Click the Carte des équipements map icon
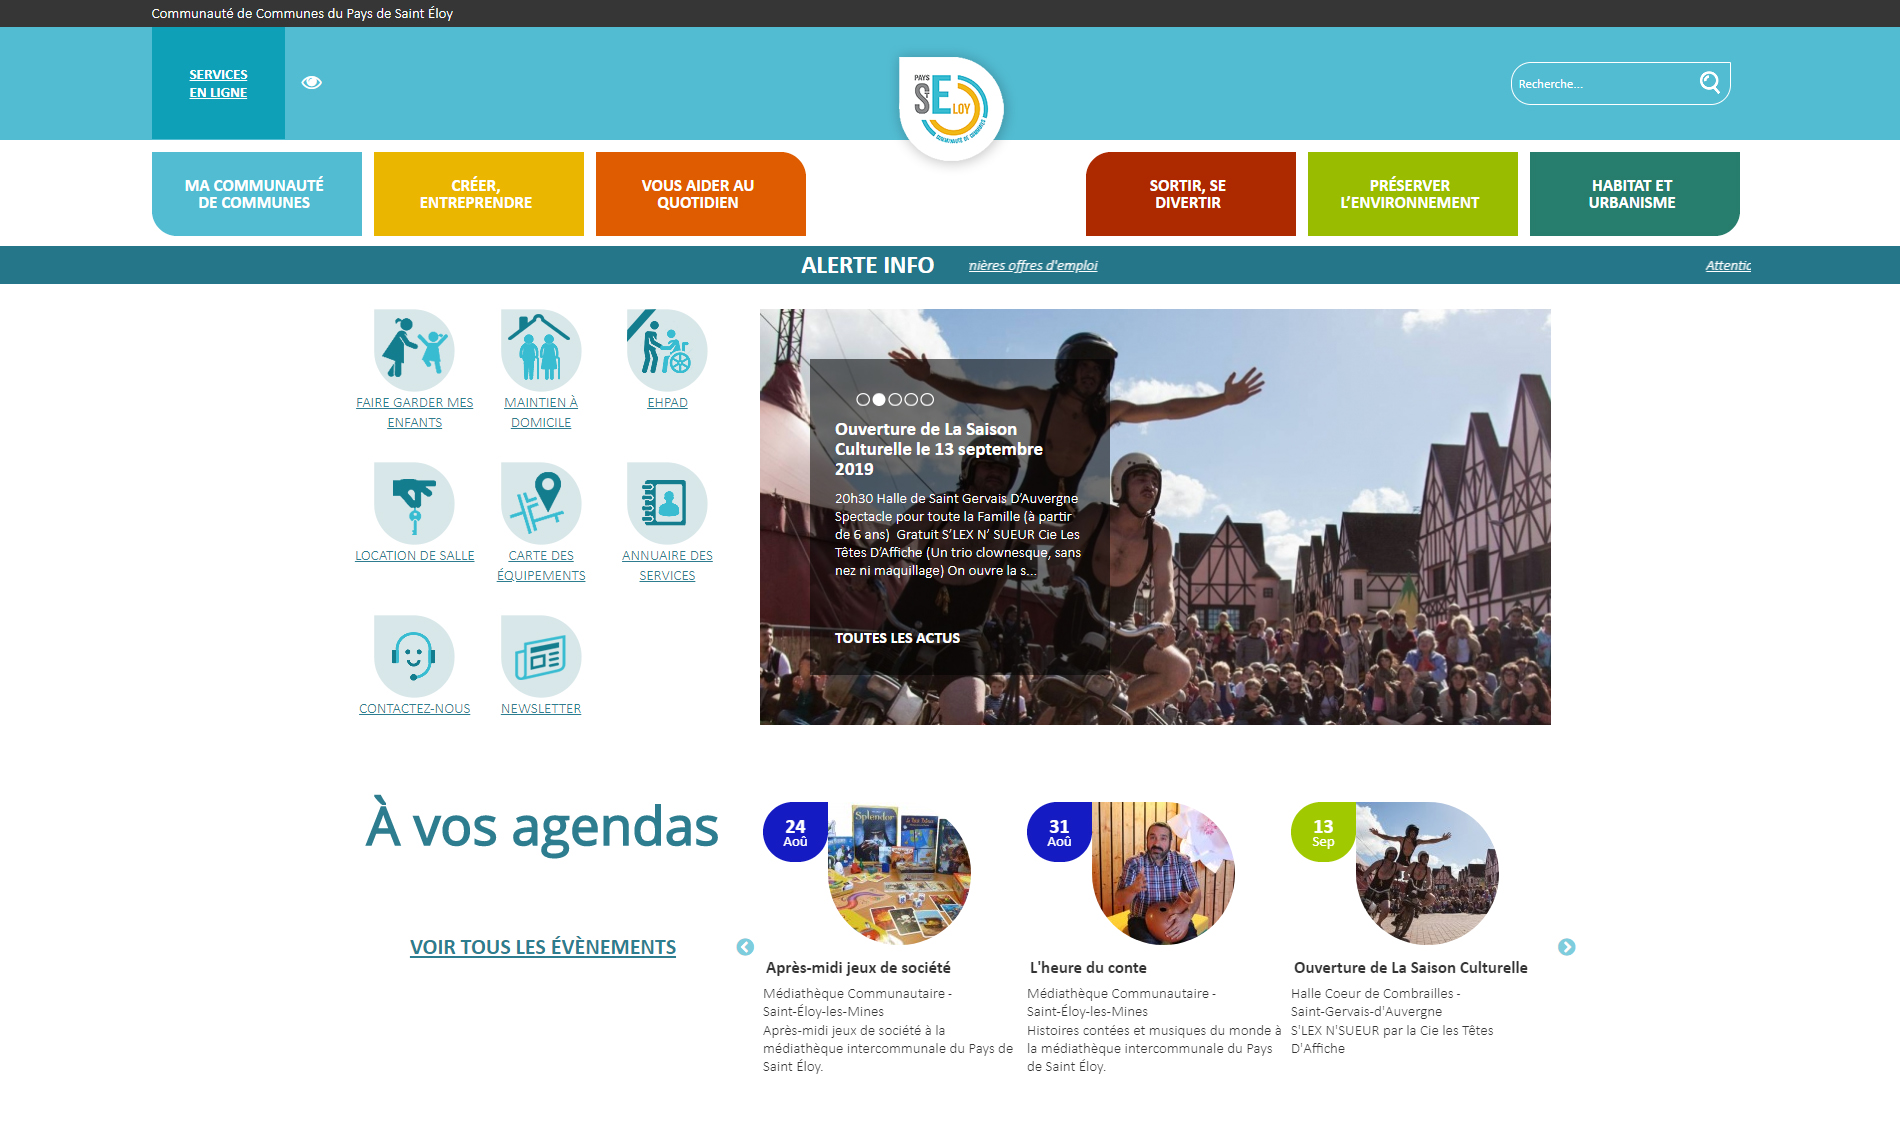Screen dimensions: 1900x1141 (541, 503)
